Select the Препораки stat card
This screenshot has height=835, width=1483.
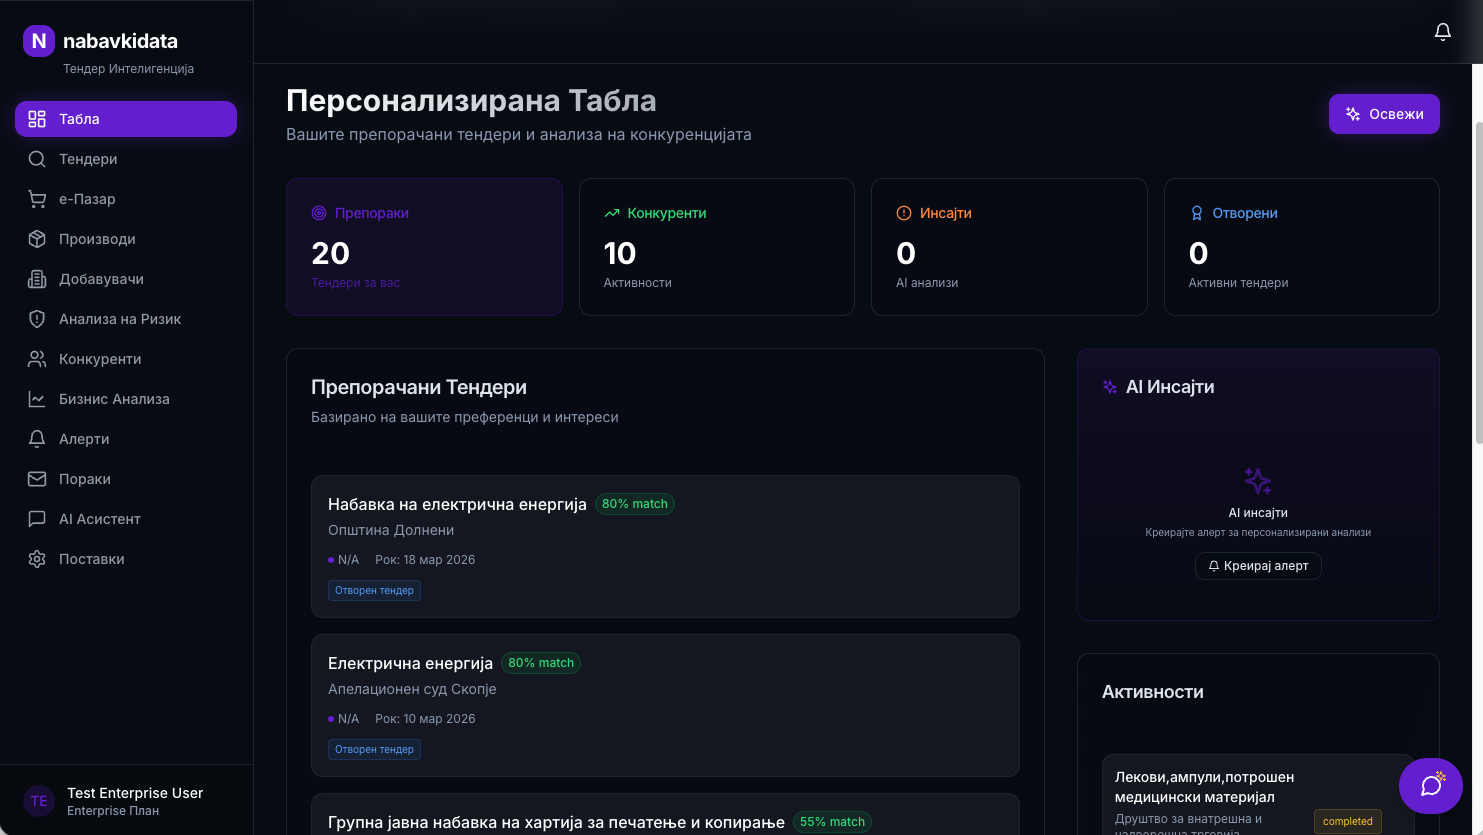pyautogui.click(x=424, y=247)
